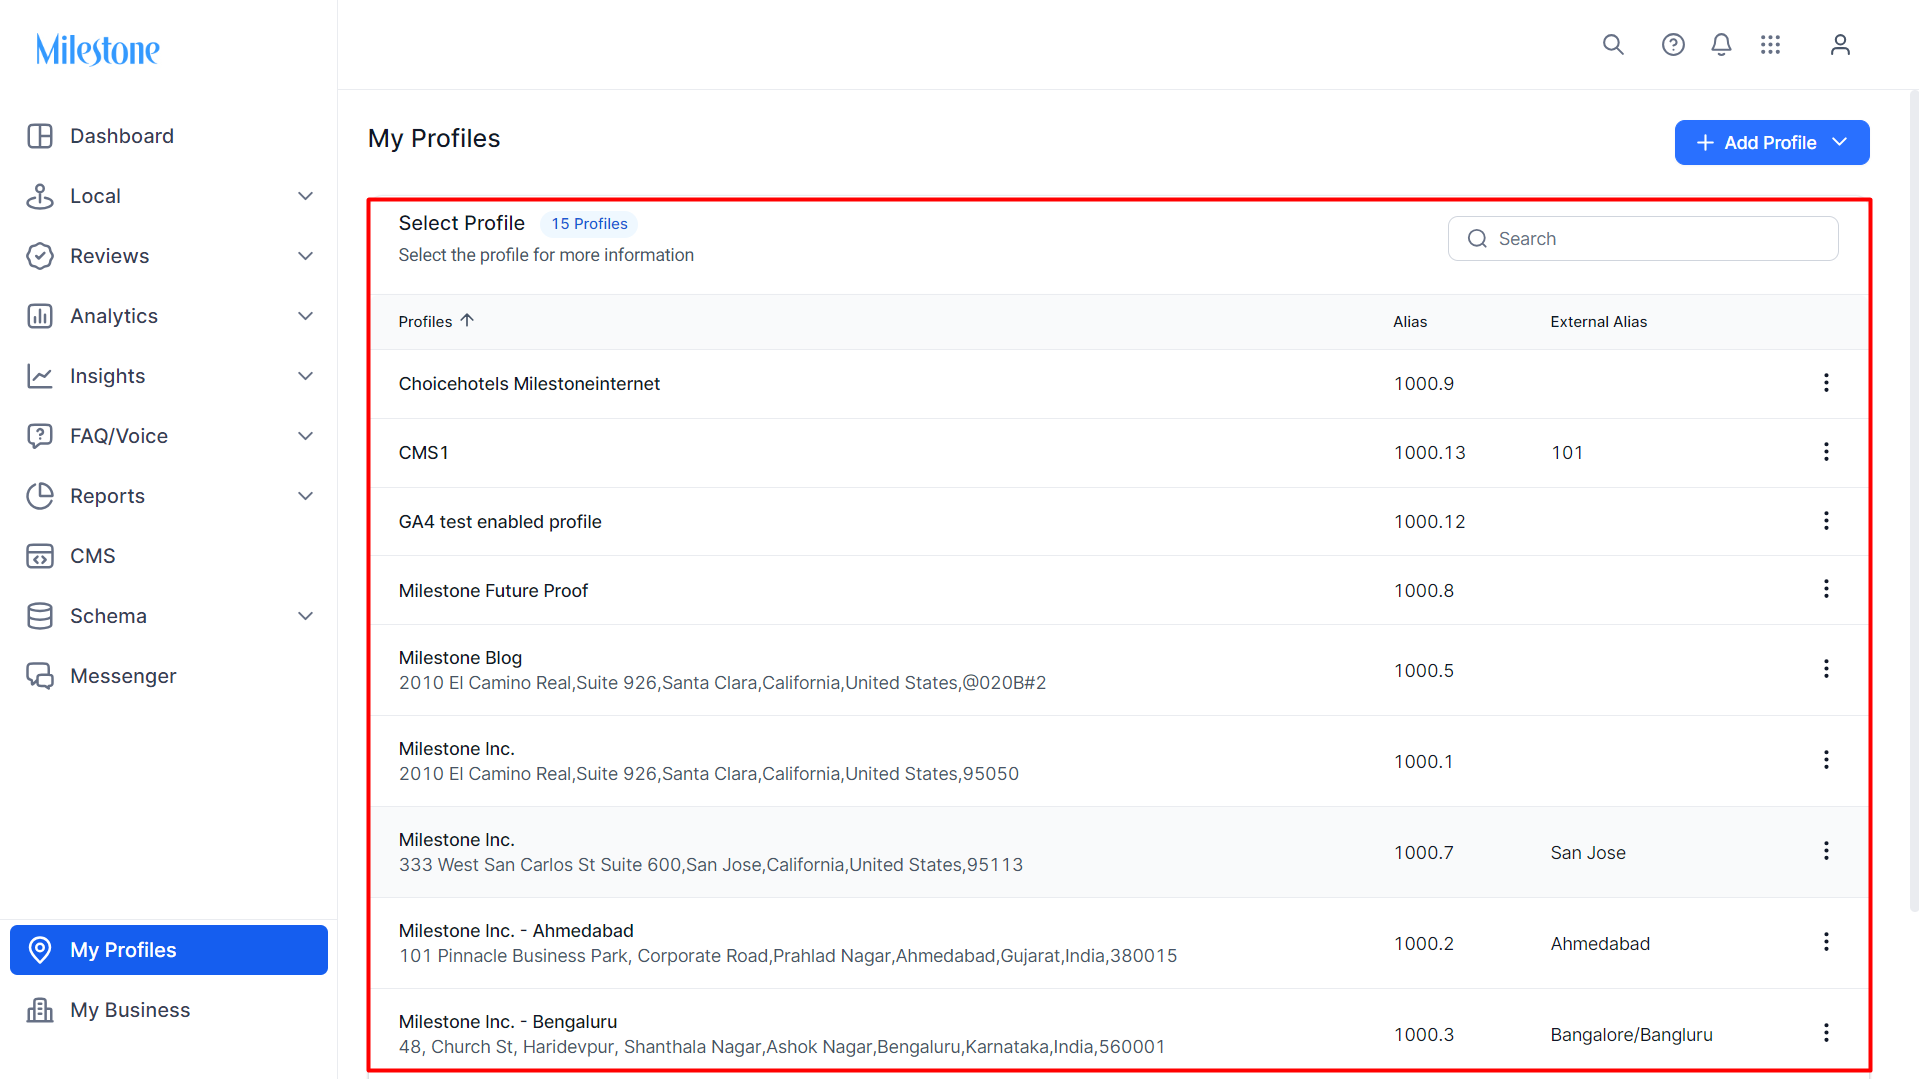Click the Reviews badge icon
Image resolution: width=1919 pixels, height=1079 pixels.
40,256
